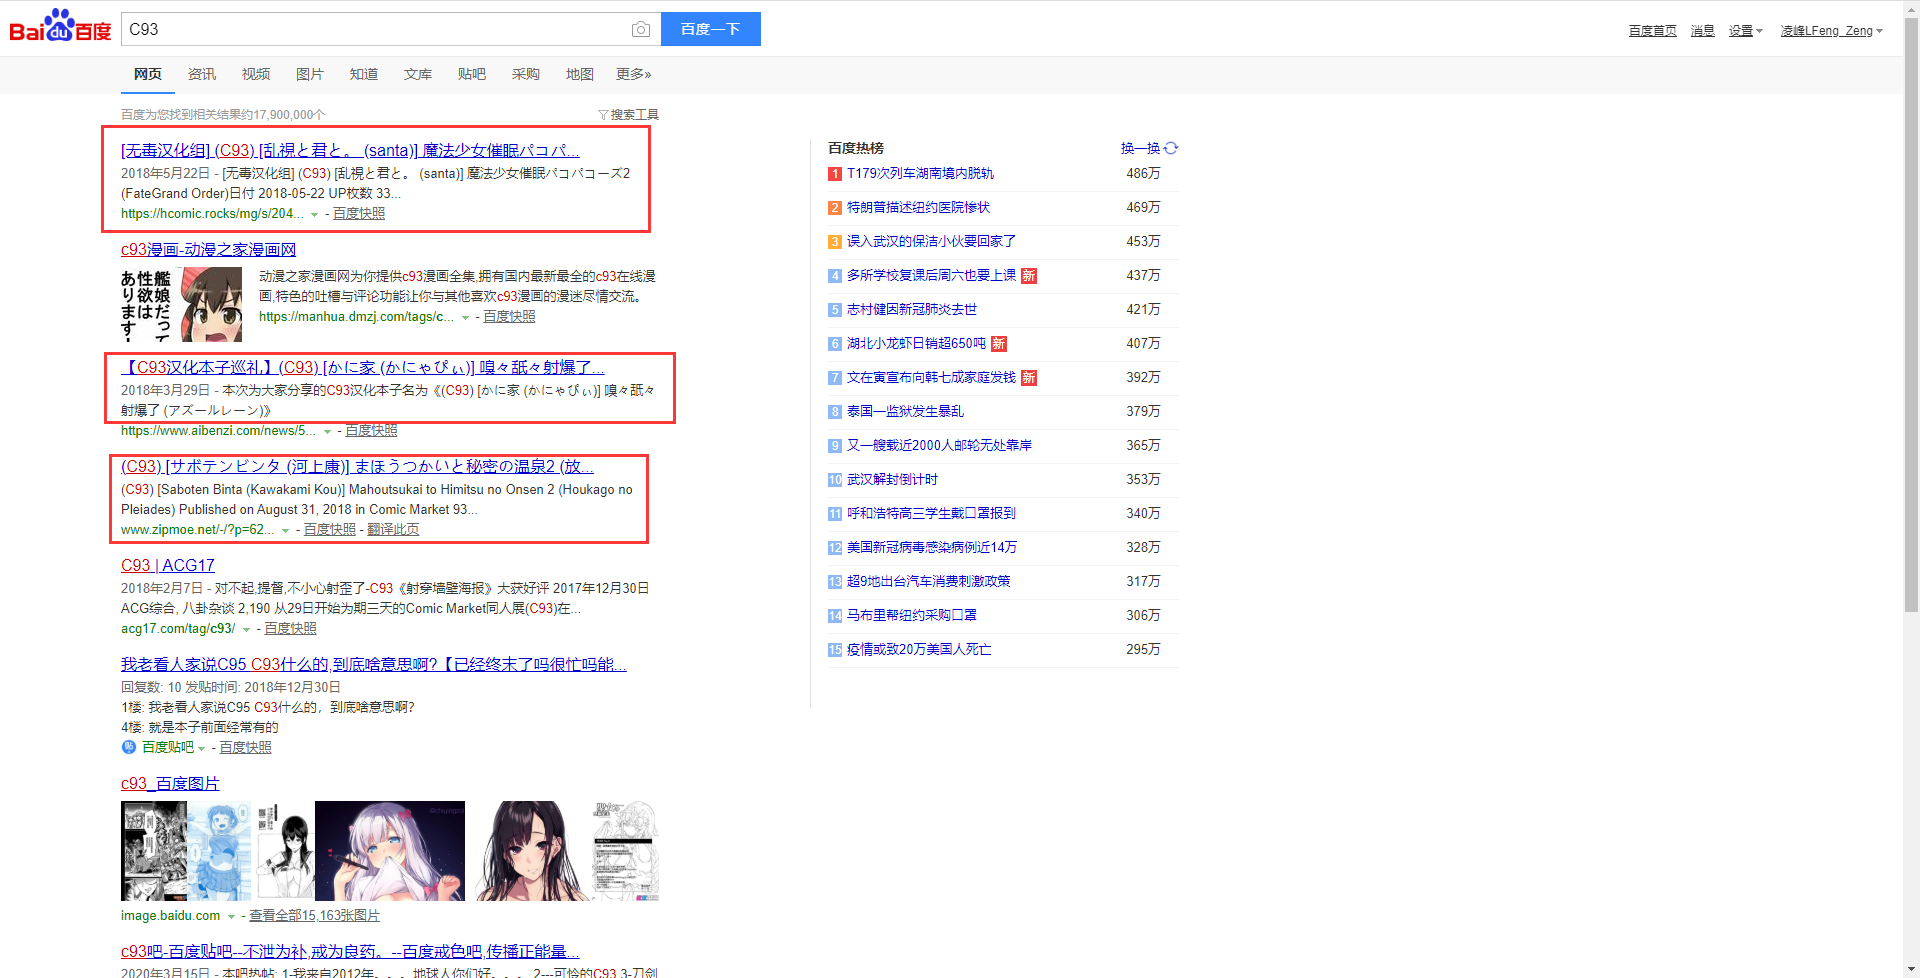Open image search via camera icon
The height and width of the screenshot is (978, 1920).
pos(641,29)
